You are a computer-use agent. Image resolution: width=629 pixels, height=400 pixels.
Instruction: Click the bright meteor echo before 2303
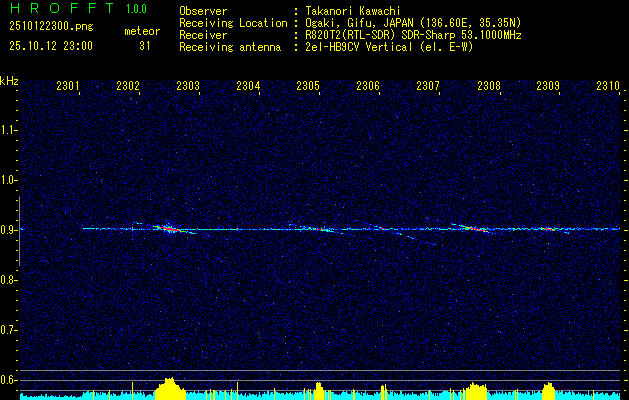click(x=170, y=229)
